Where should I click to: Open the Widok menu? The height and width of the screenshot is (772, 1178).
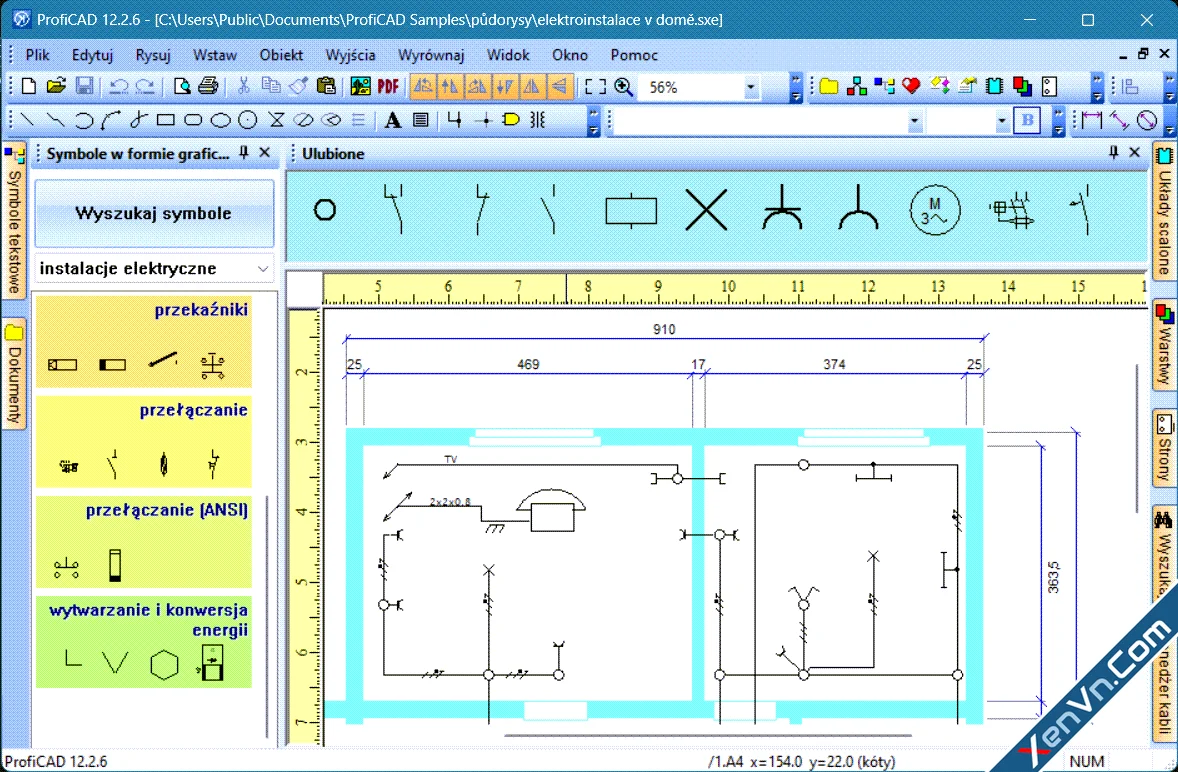[x=508, y=55]
